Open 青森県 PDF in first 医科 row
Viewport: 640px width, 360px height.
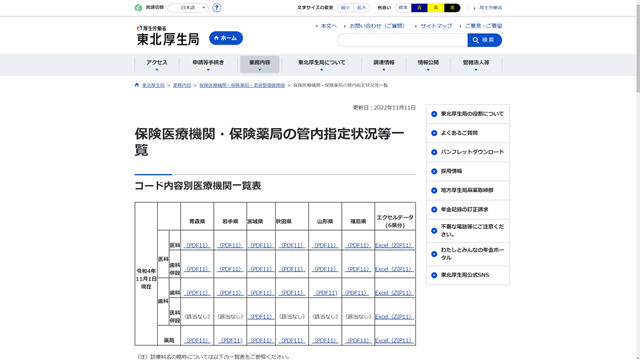(197, 245)
